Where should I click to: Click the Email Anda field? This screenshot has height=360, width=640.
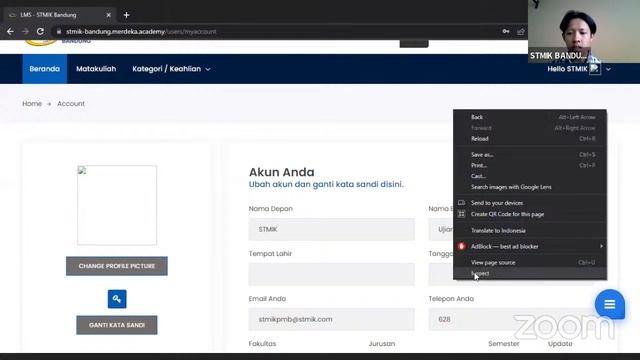(331, 319)
